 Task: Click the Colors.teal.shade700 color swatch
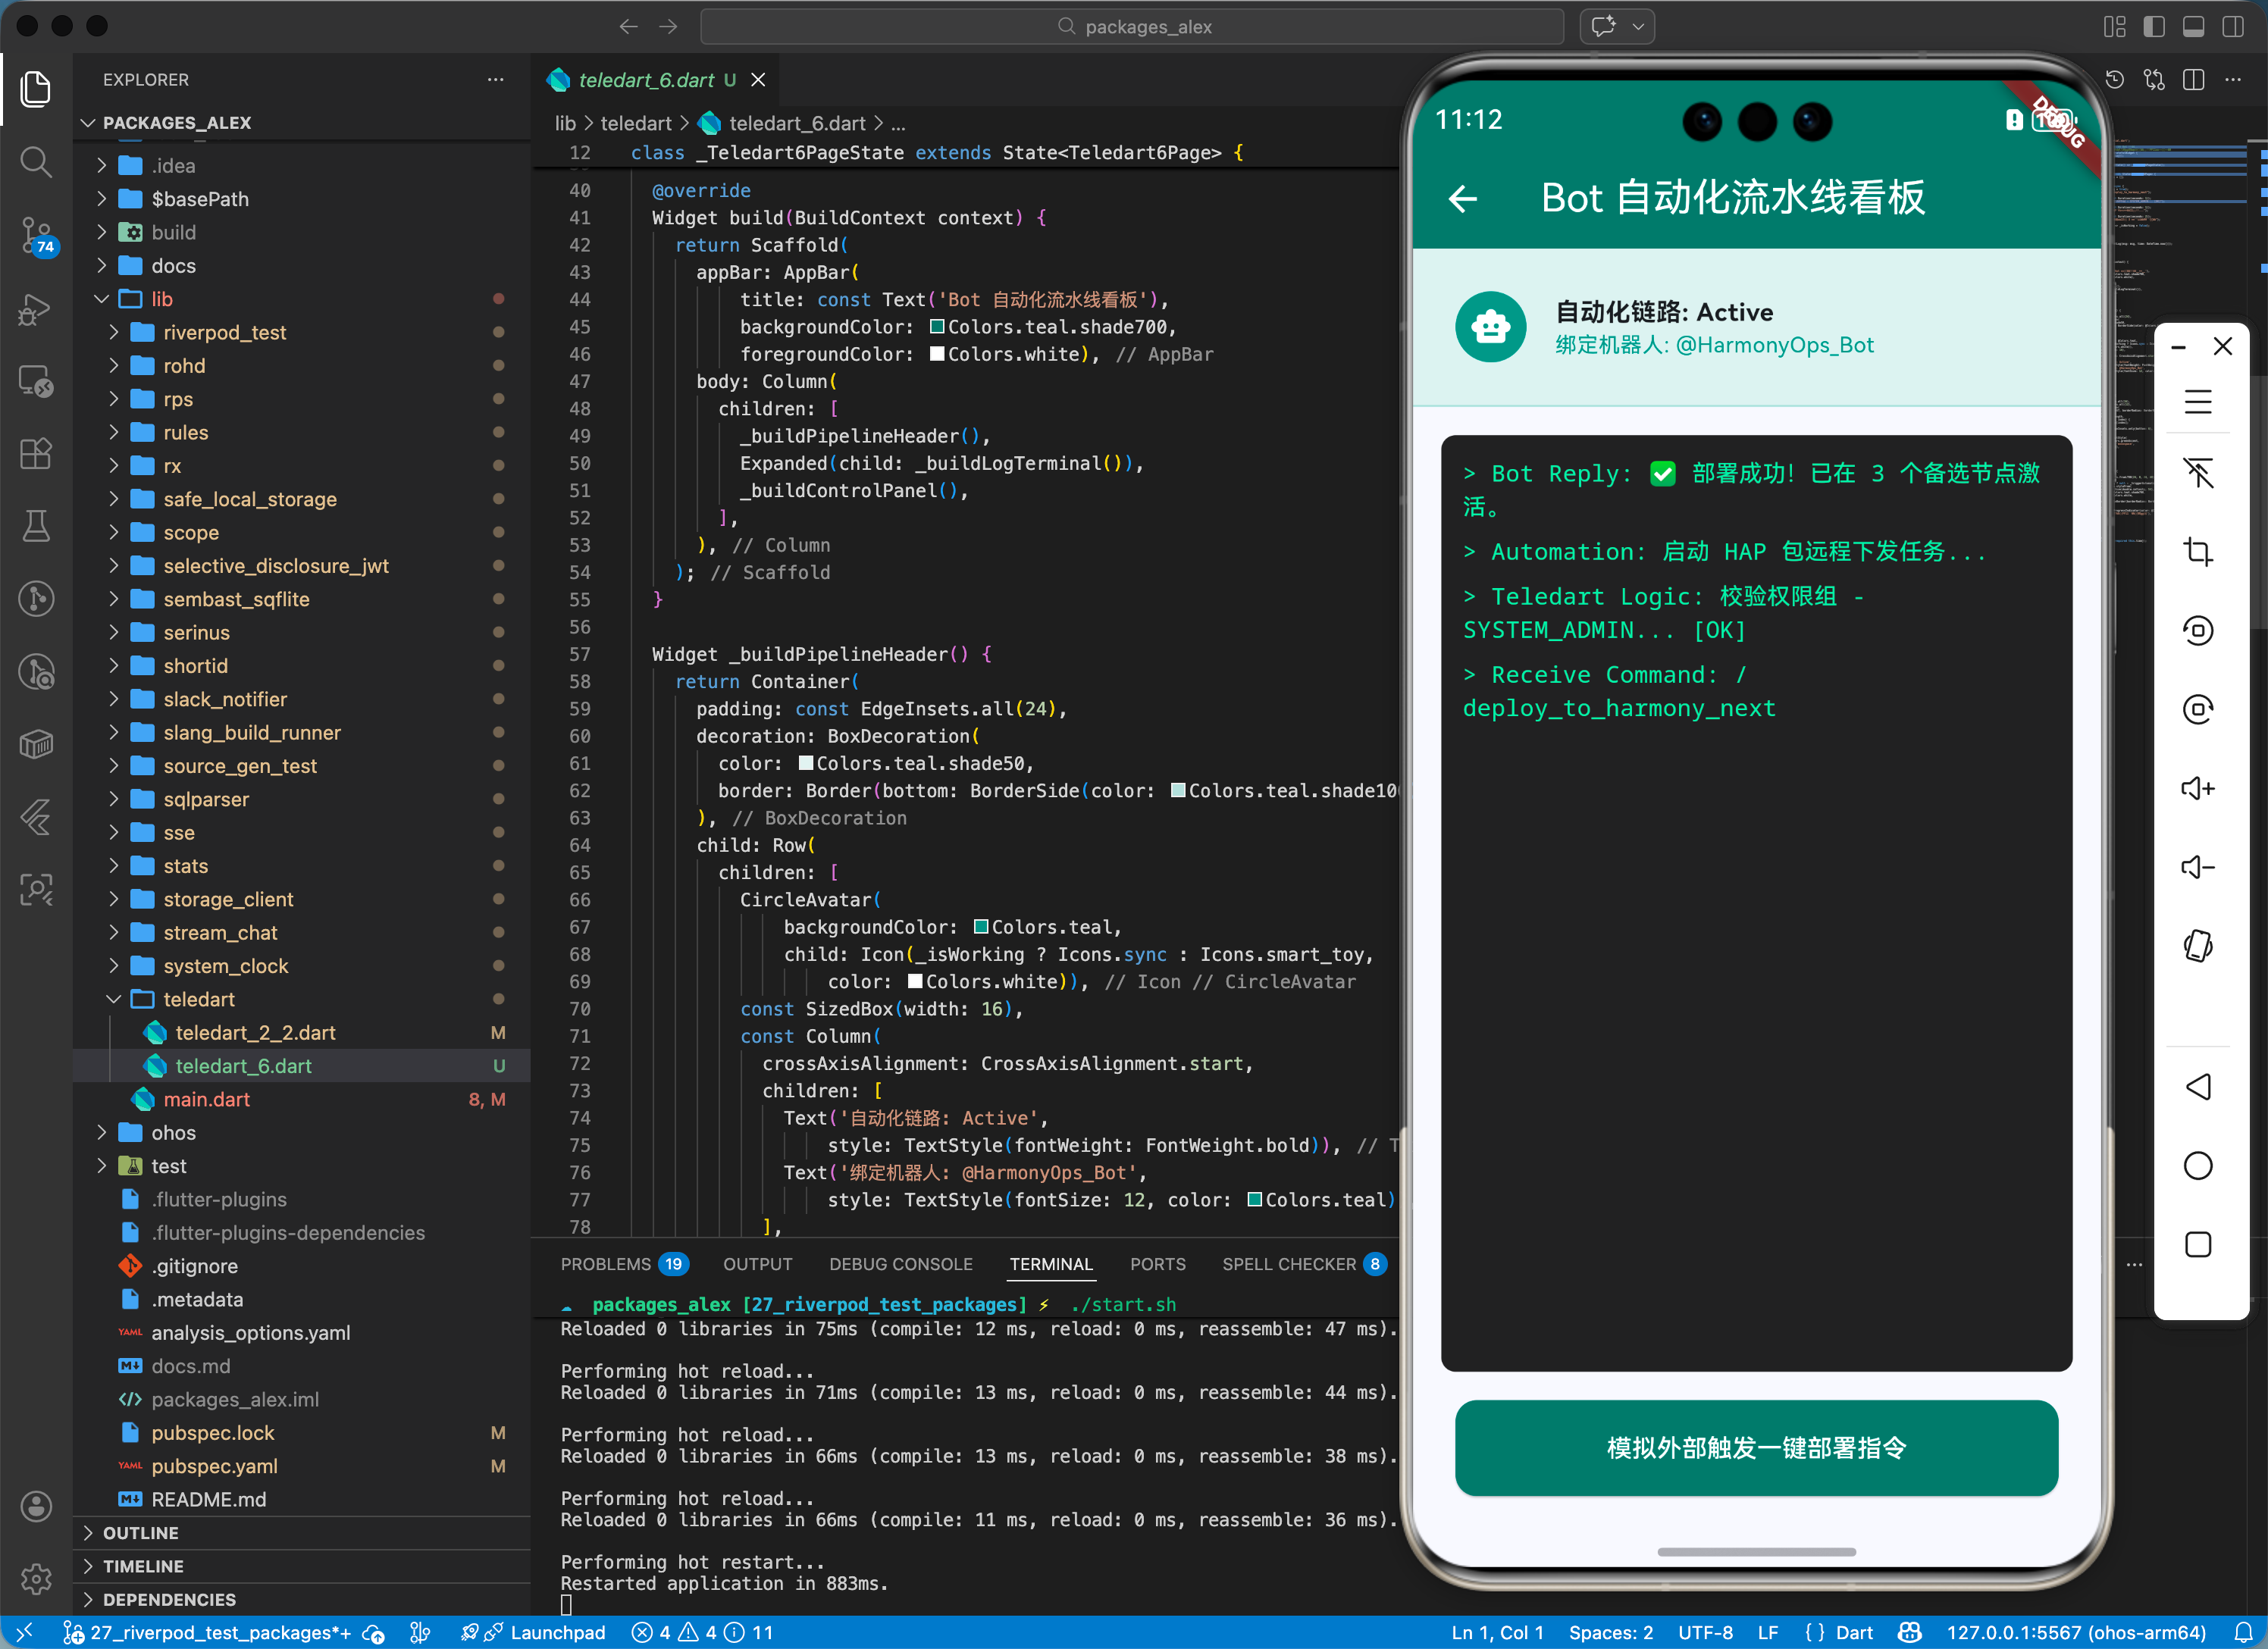point(937,327)
